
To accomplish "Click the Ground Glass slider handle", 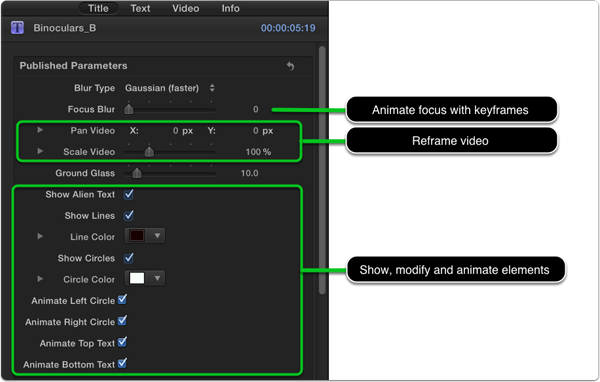I will [x=137, y=173].
